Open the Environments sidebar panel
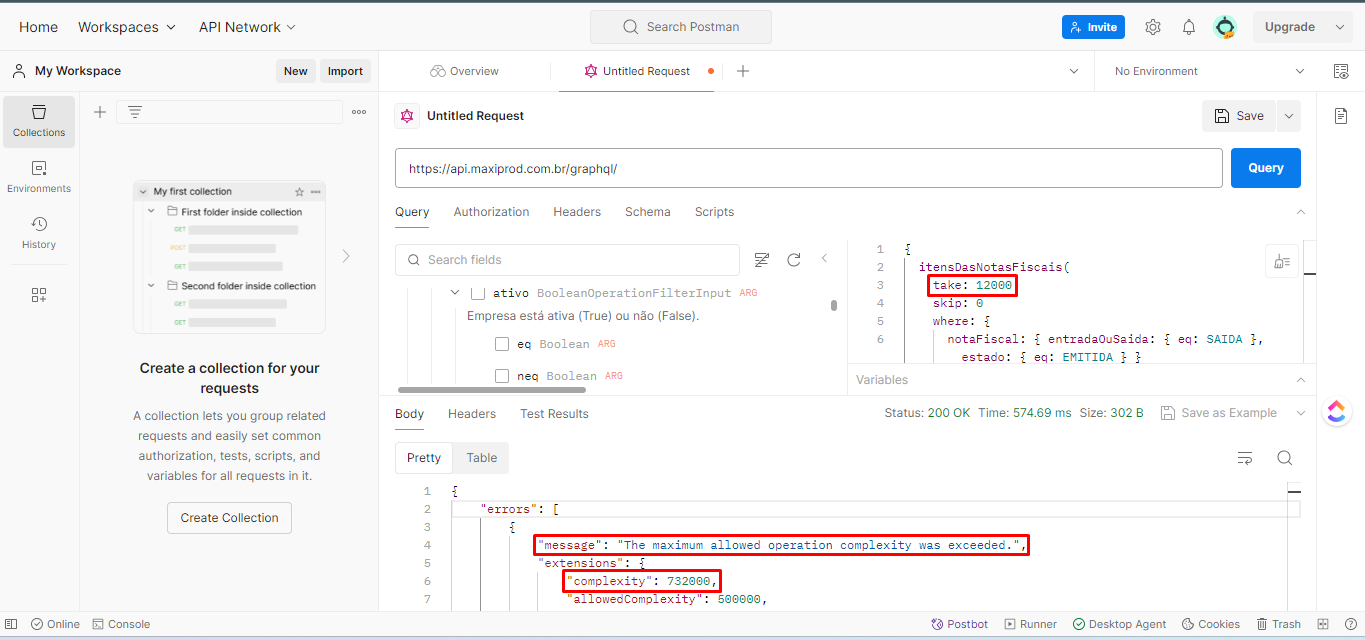Viewport: 1365px width, 640px height. 39,177
